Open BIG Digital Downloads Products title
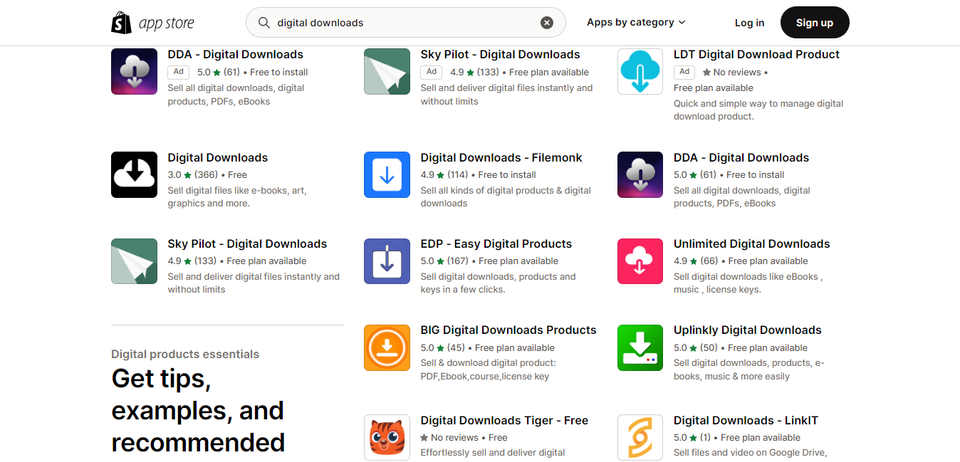Image resolution: width=960 pixels, height=462 pixels. pyautogui.click(x=508, y=330)
